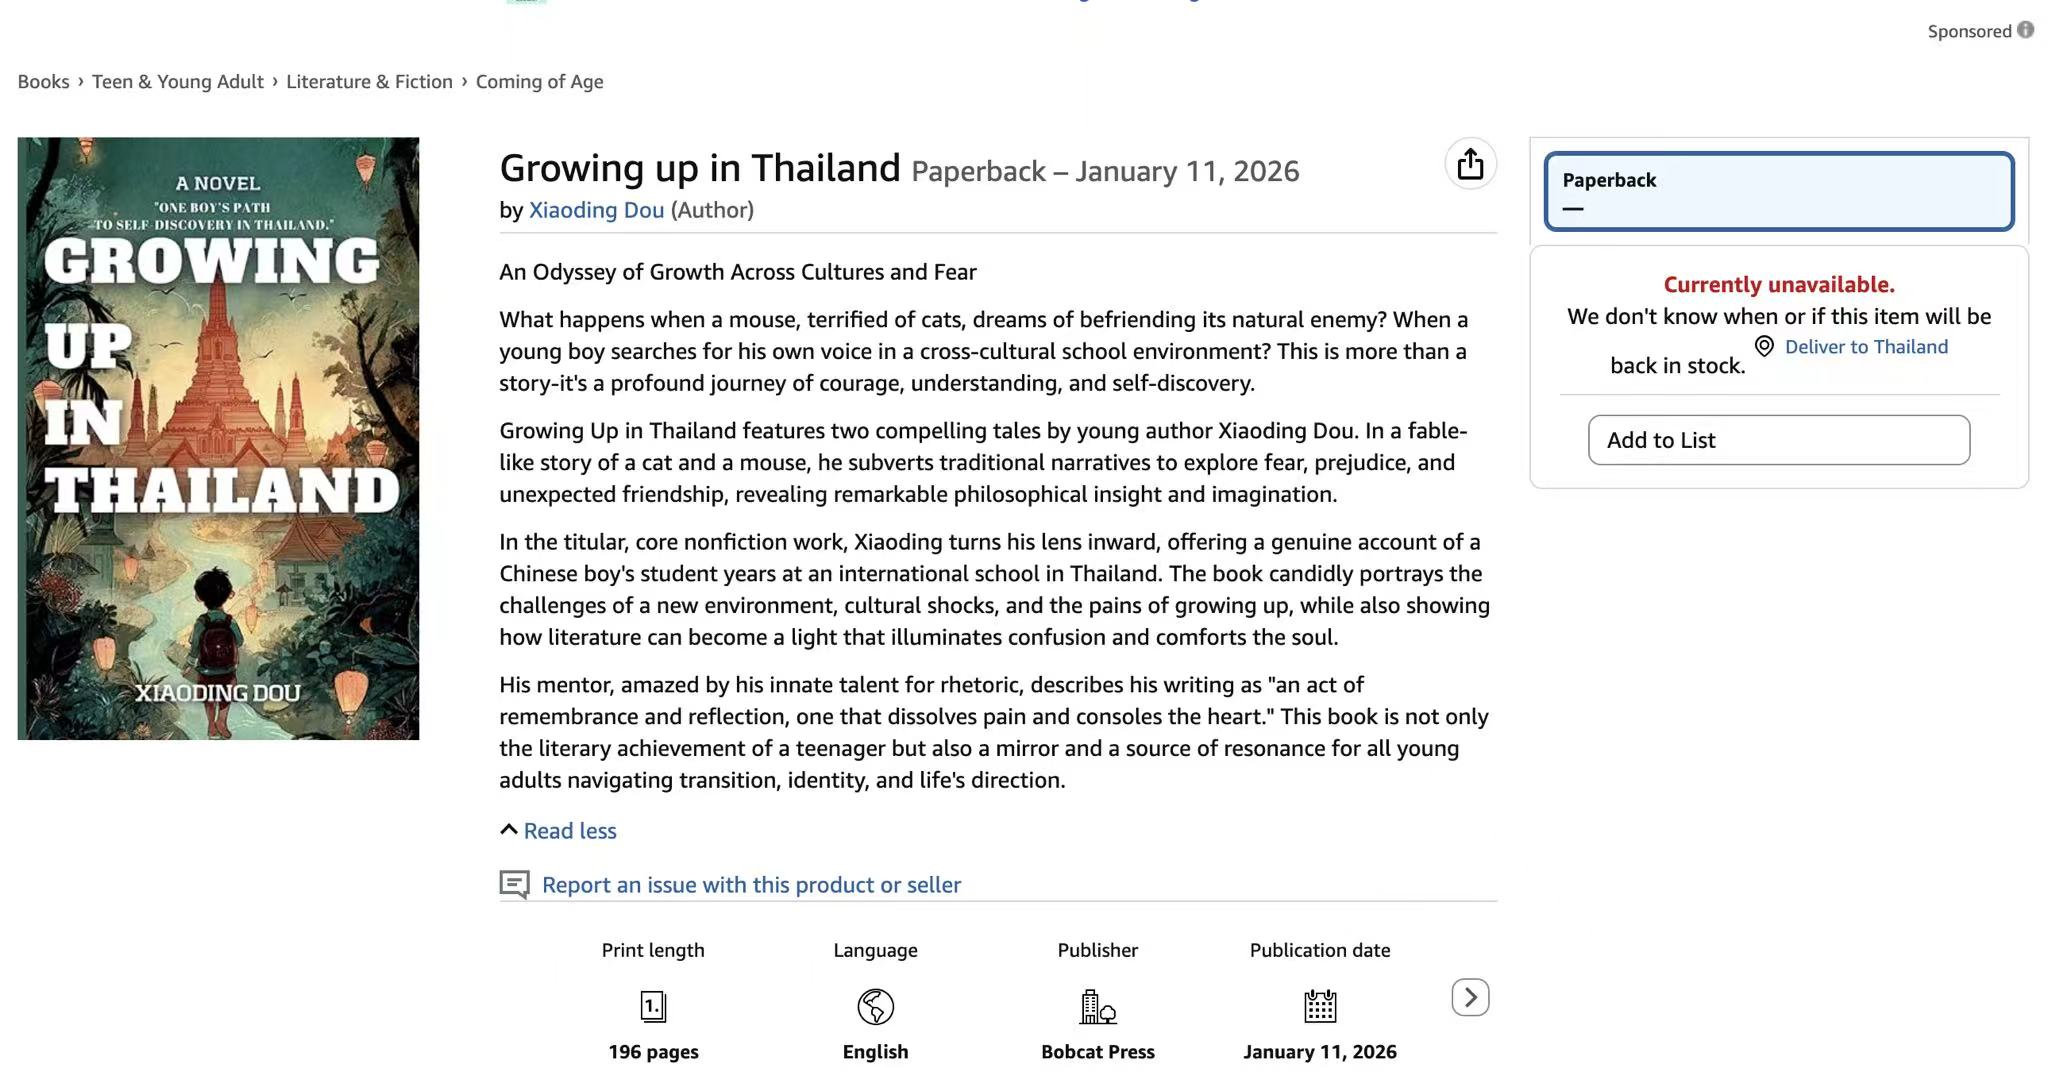
Task: Click the Add to List button
Action: 1778,440
